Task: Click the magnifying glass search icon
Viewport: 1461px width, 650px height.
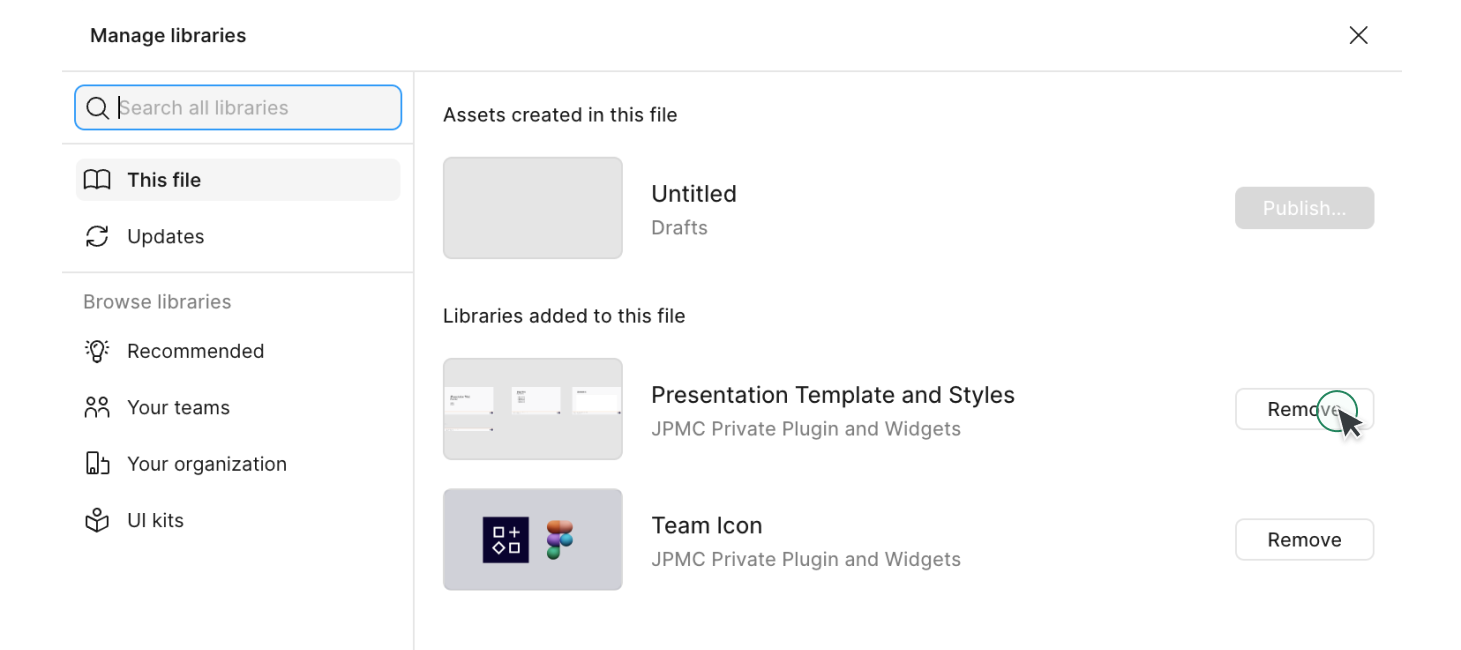Action: pos(97,107)
